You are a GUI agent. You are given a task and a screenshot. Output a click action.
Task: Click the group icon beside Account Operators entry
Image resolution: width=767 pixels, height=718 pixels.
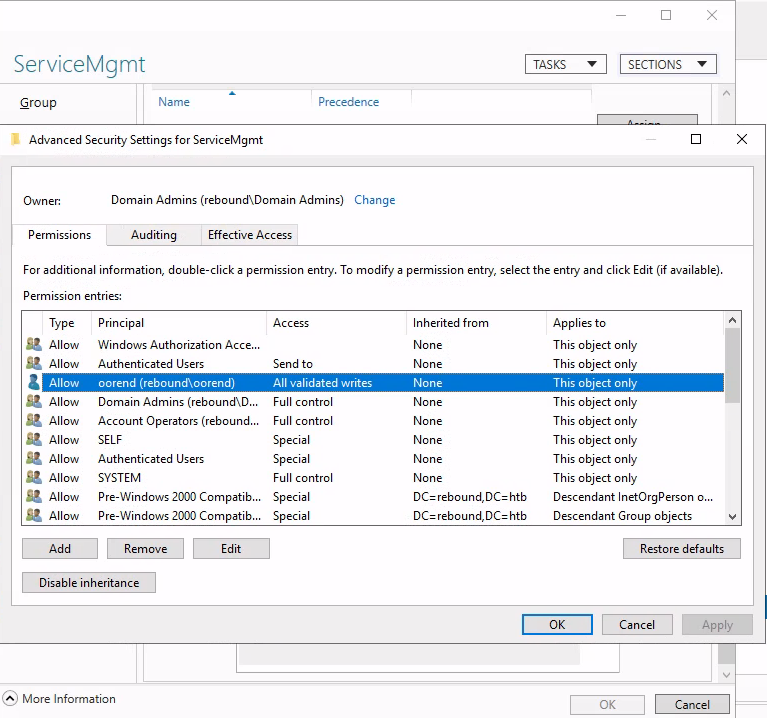click(x=34, y=421)
